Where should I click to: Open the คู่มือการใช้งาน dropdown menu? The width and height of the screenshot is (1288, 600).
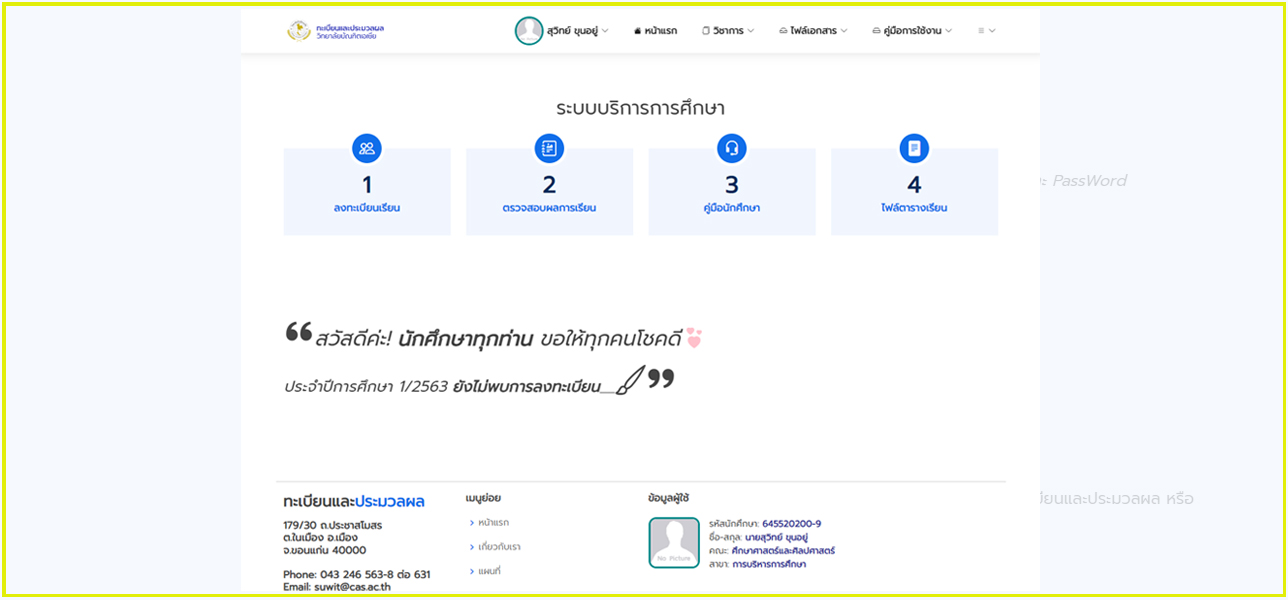[x=912, y=31]
